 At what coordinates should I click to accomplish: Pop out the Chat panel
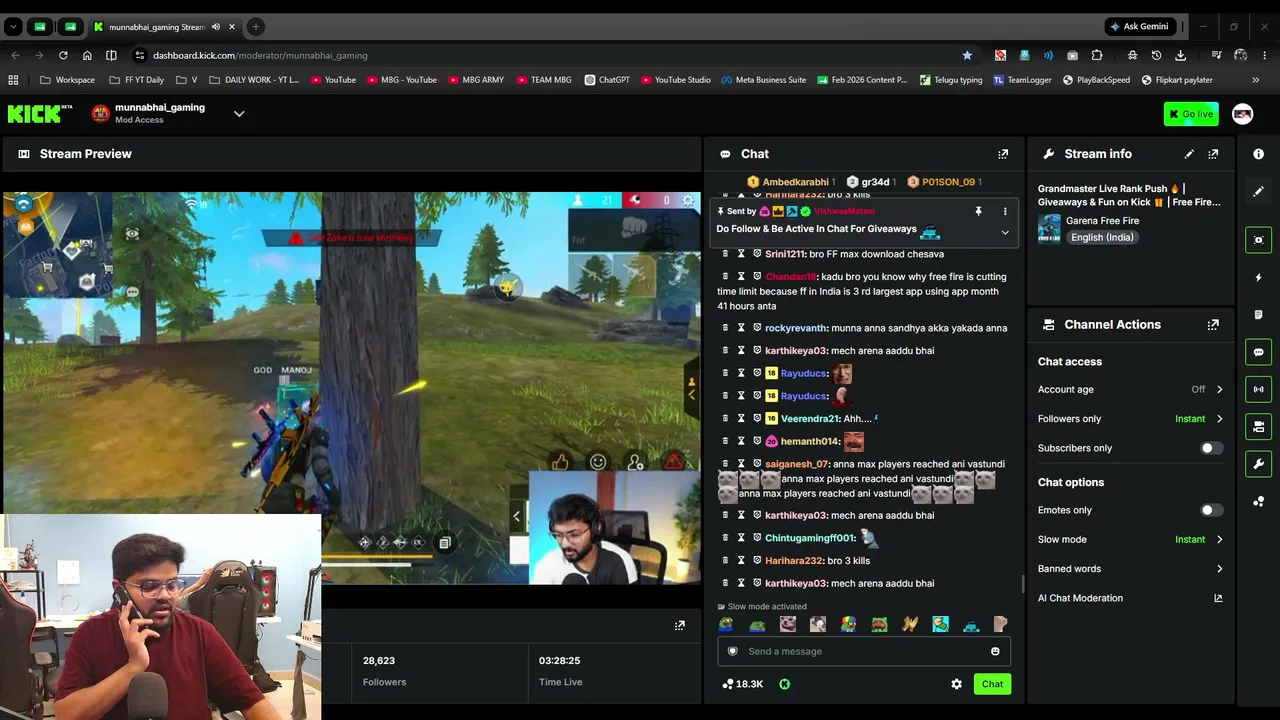[1003, 154]
